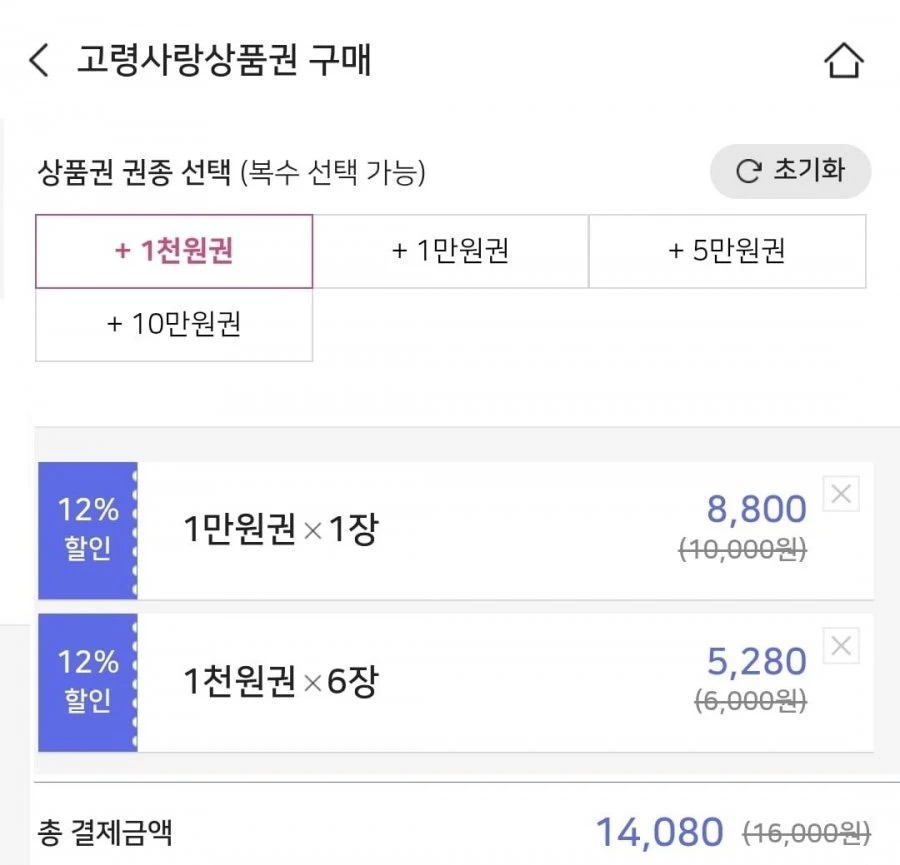Open the home screen via house icon
Image resolution: width=900 pixels, height=865 pixels.
[x=843, y=60]
